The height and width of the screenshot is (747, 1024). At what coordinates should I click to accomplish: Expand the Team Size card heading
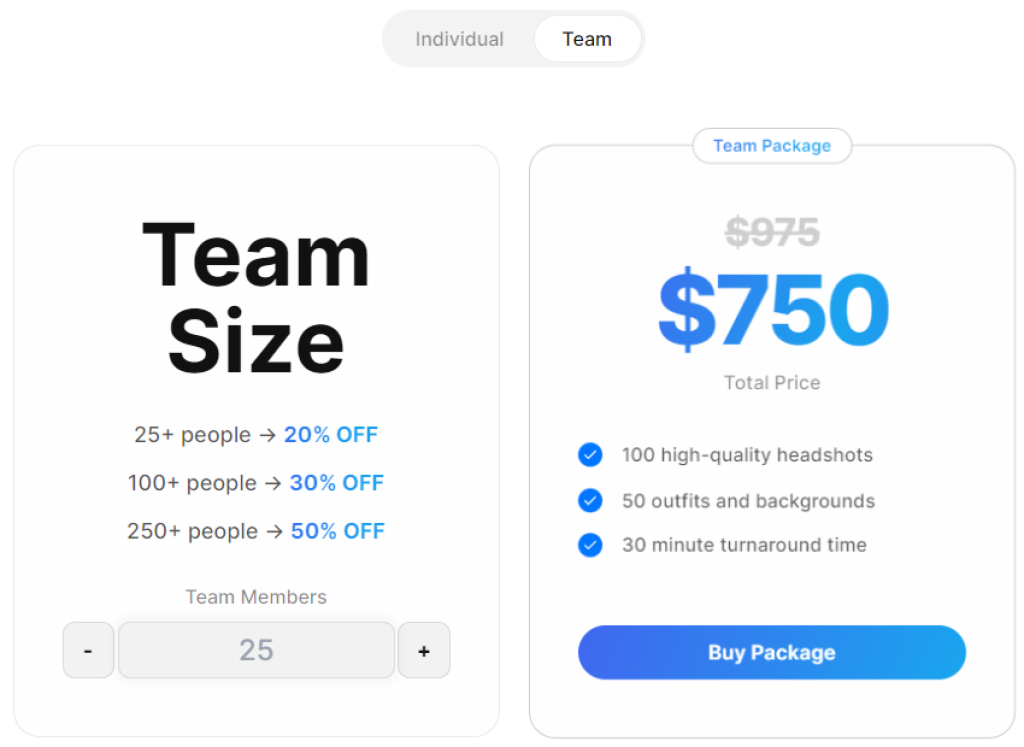click(256, 297)
